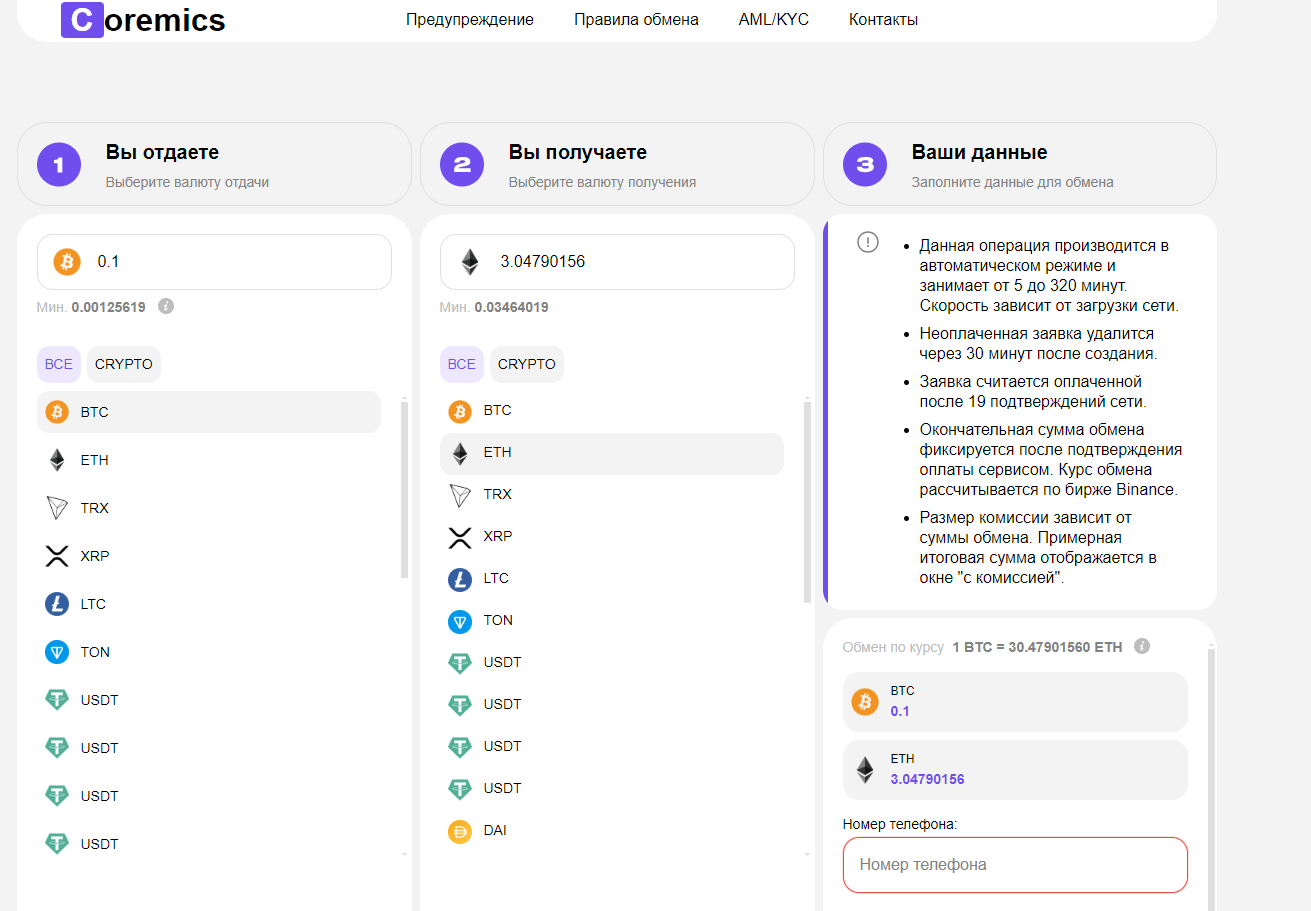1311x911 pixels.
Task: Switch to CRYPTO filter in give column
Action: point(124,364)
